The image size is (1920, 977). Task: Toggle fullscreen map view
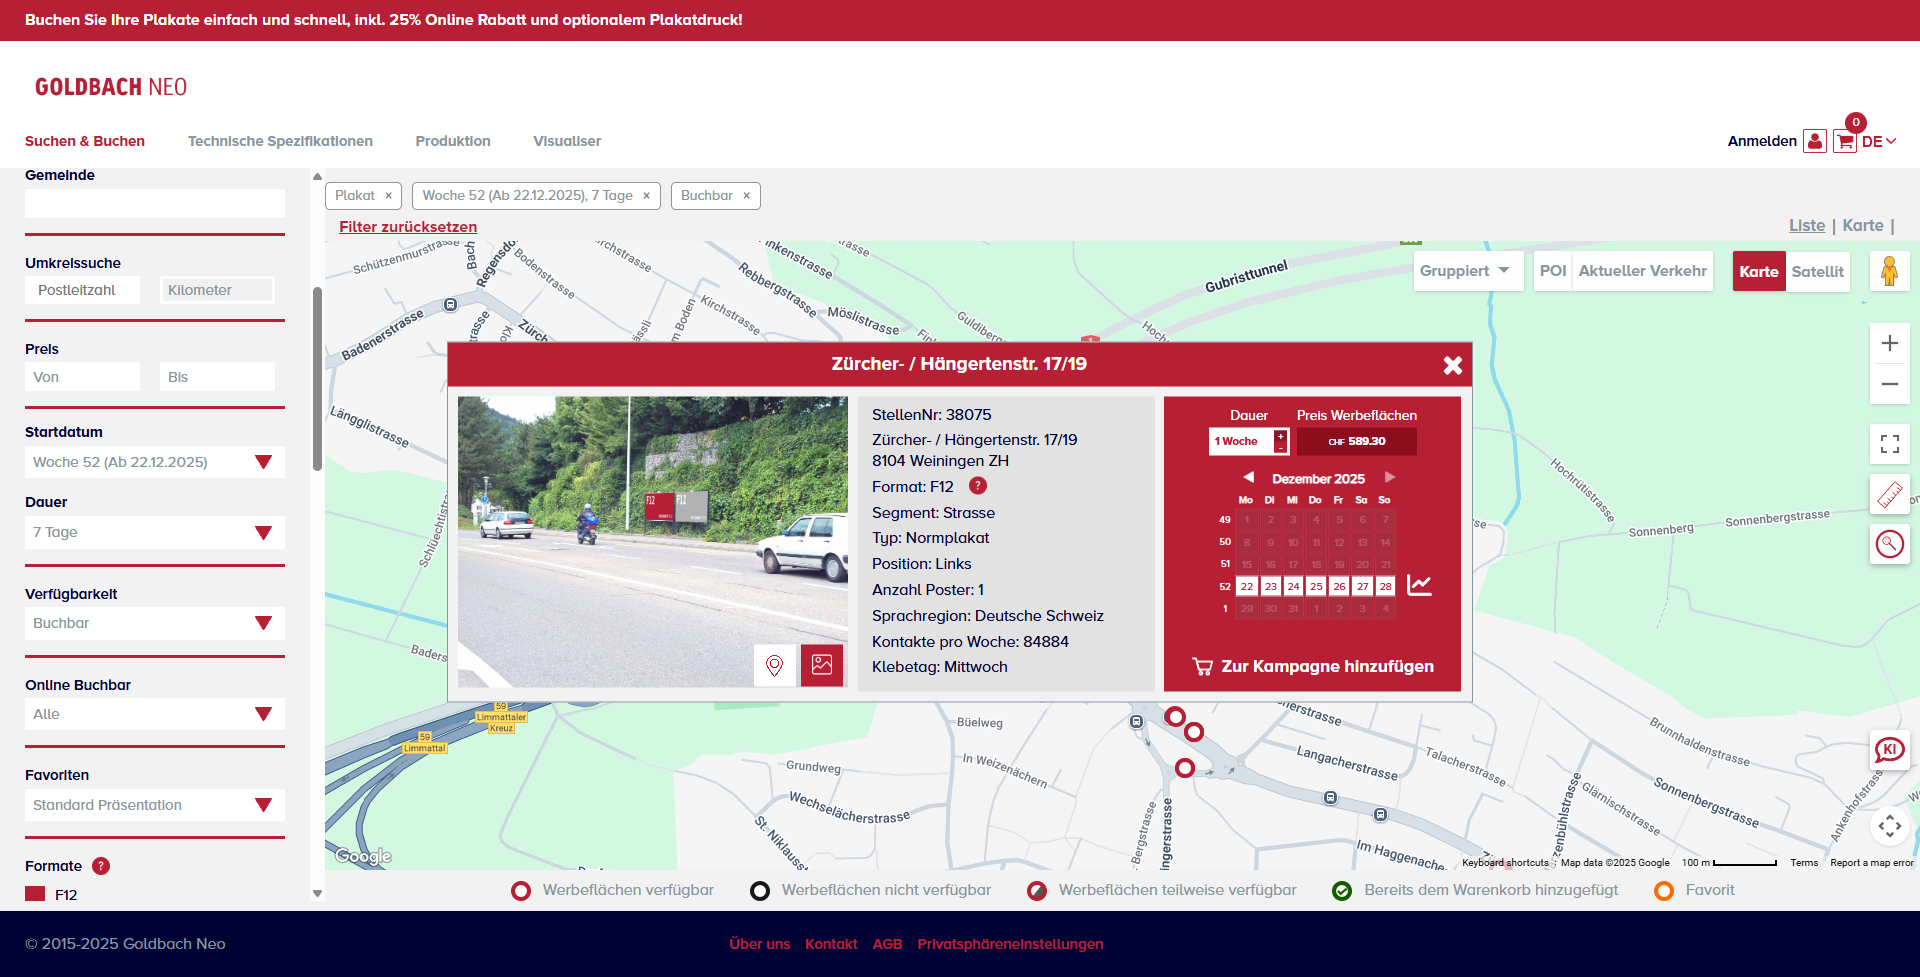[1889, 444]
